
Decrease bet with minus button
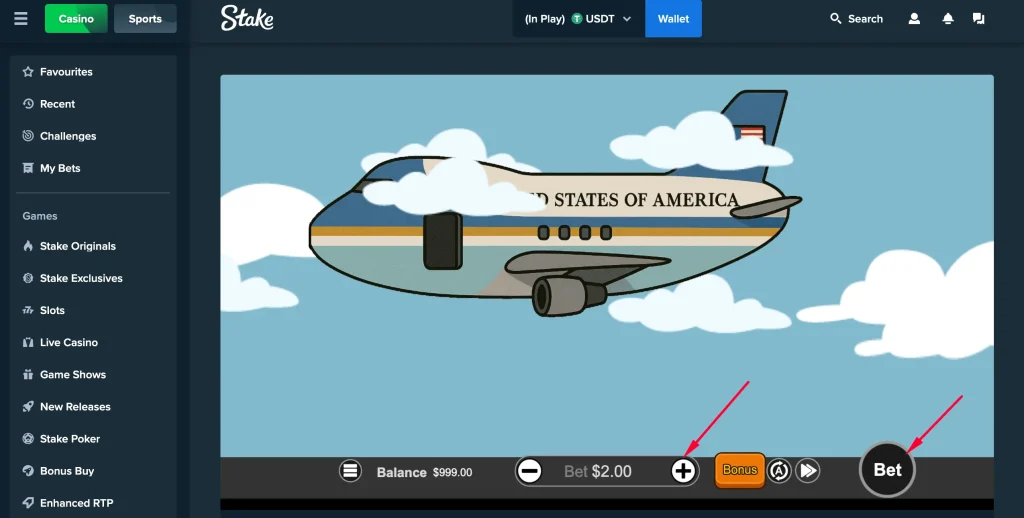pos(530,471)
